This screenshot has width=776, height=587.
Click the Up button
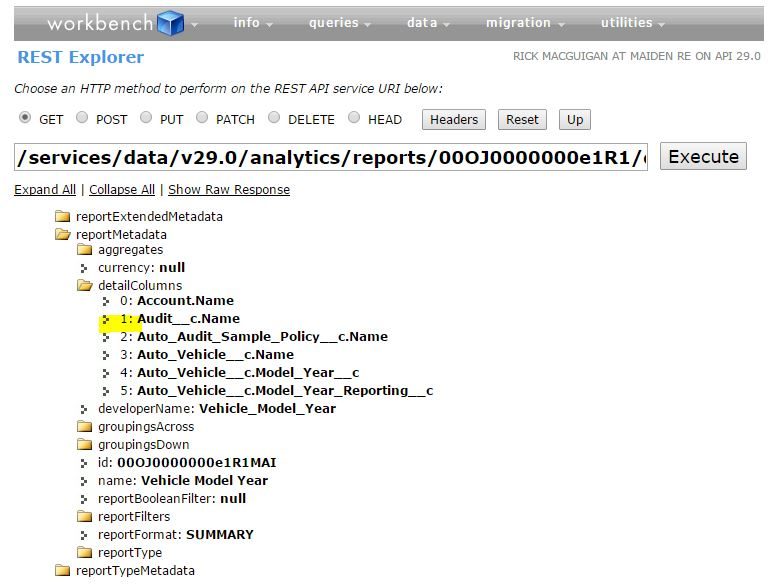click(x=575, y=120)
